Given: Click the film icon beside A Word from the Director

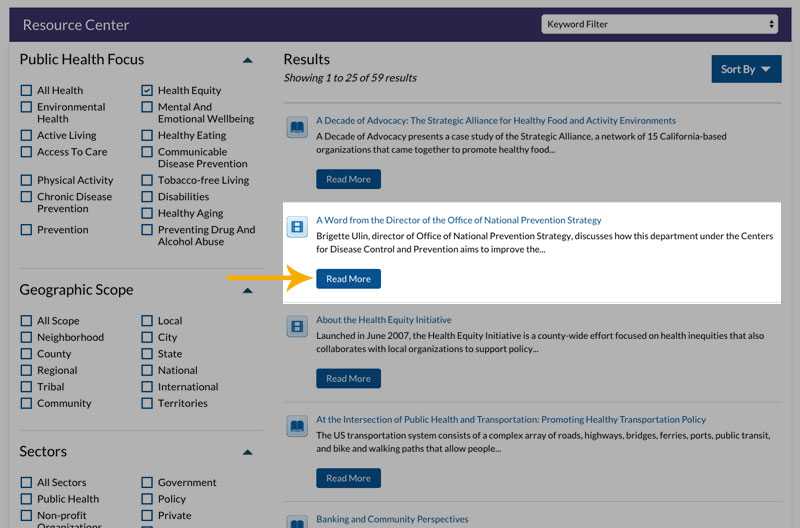Looking at the screenshot, I should pos(297,227).
